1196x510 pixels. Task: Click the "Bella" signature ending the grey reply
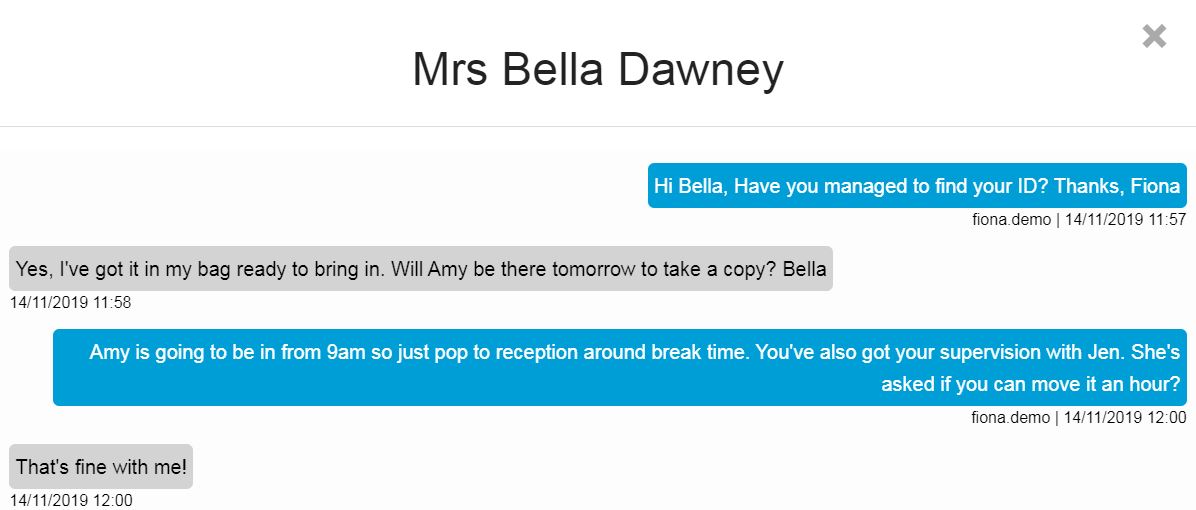coord(804,269)
